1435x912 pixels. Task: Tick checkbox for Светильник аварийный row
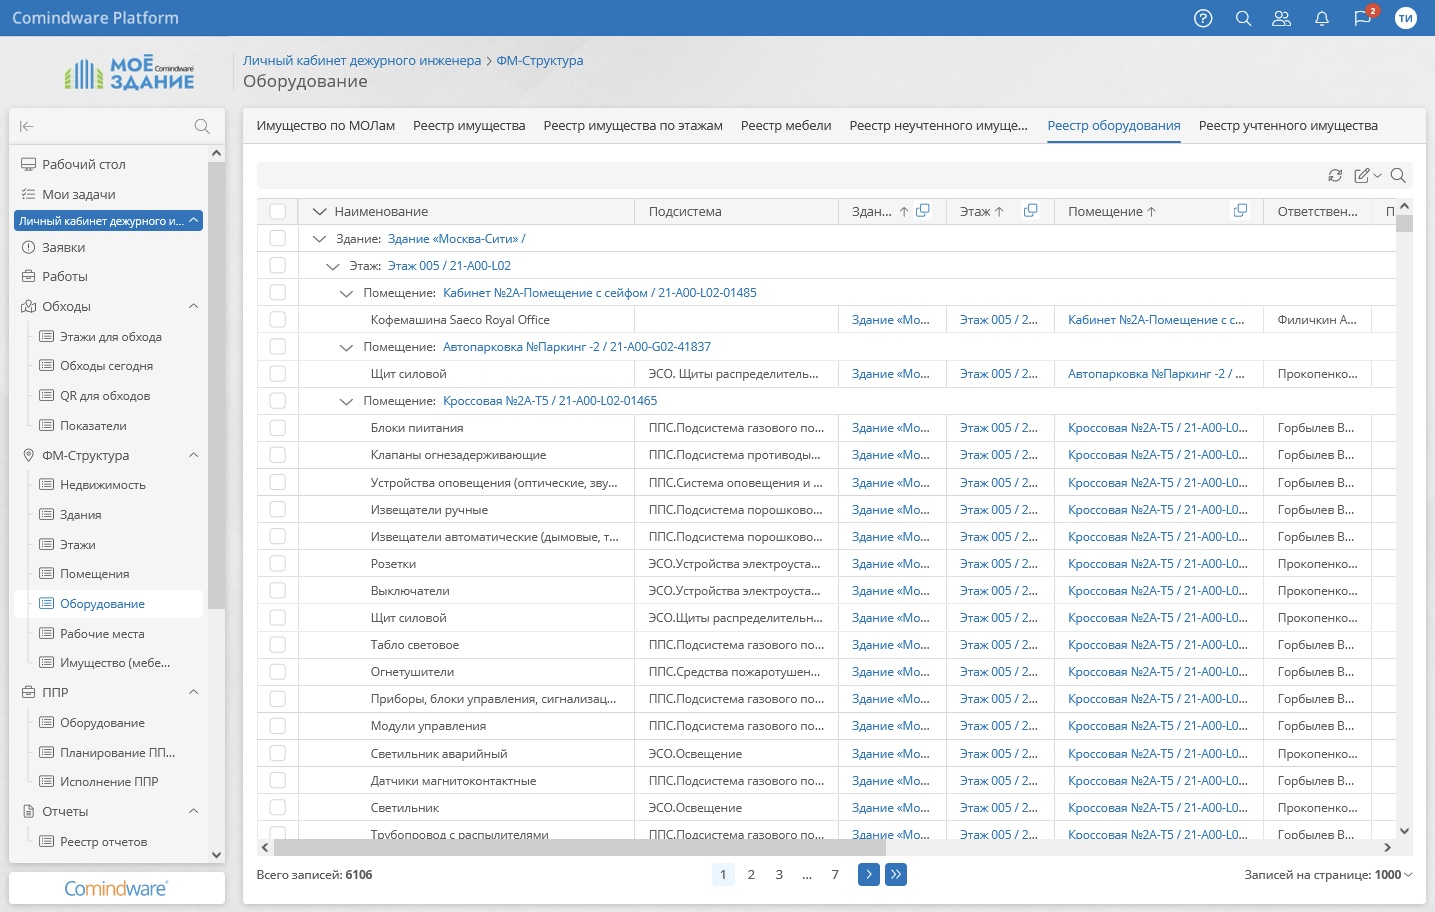point(278,754)
